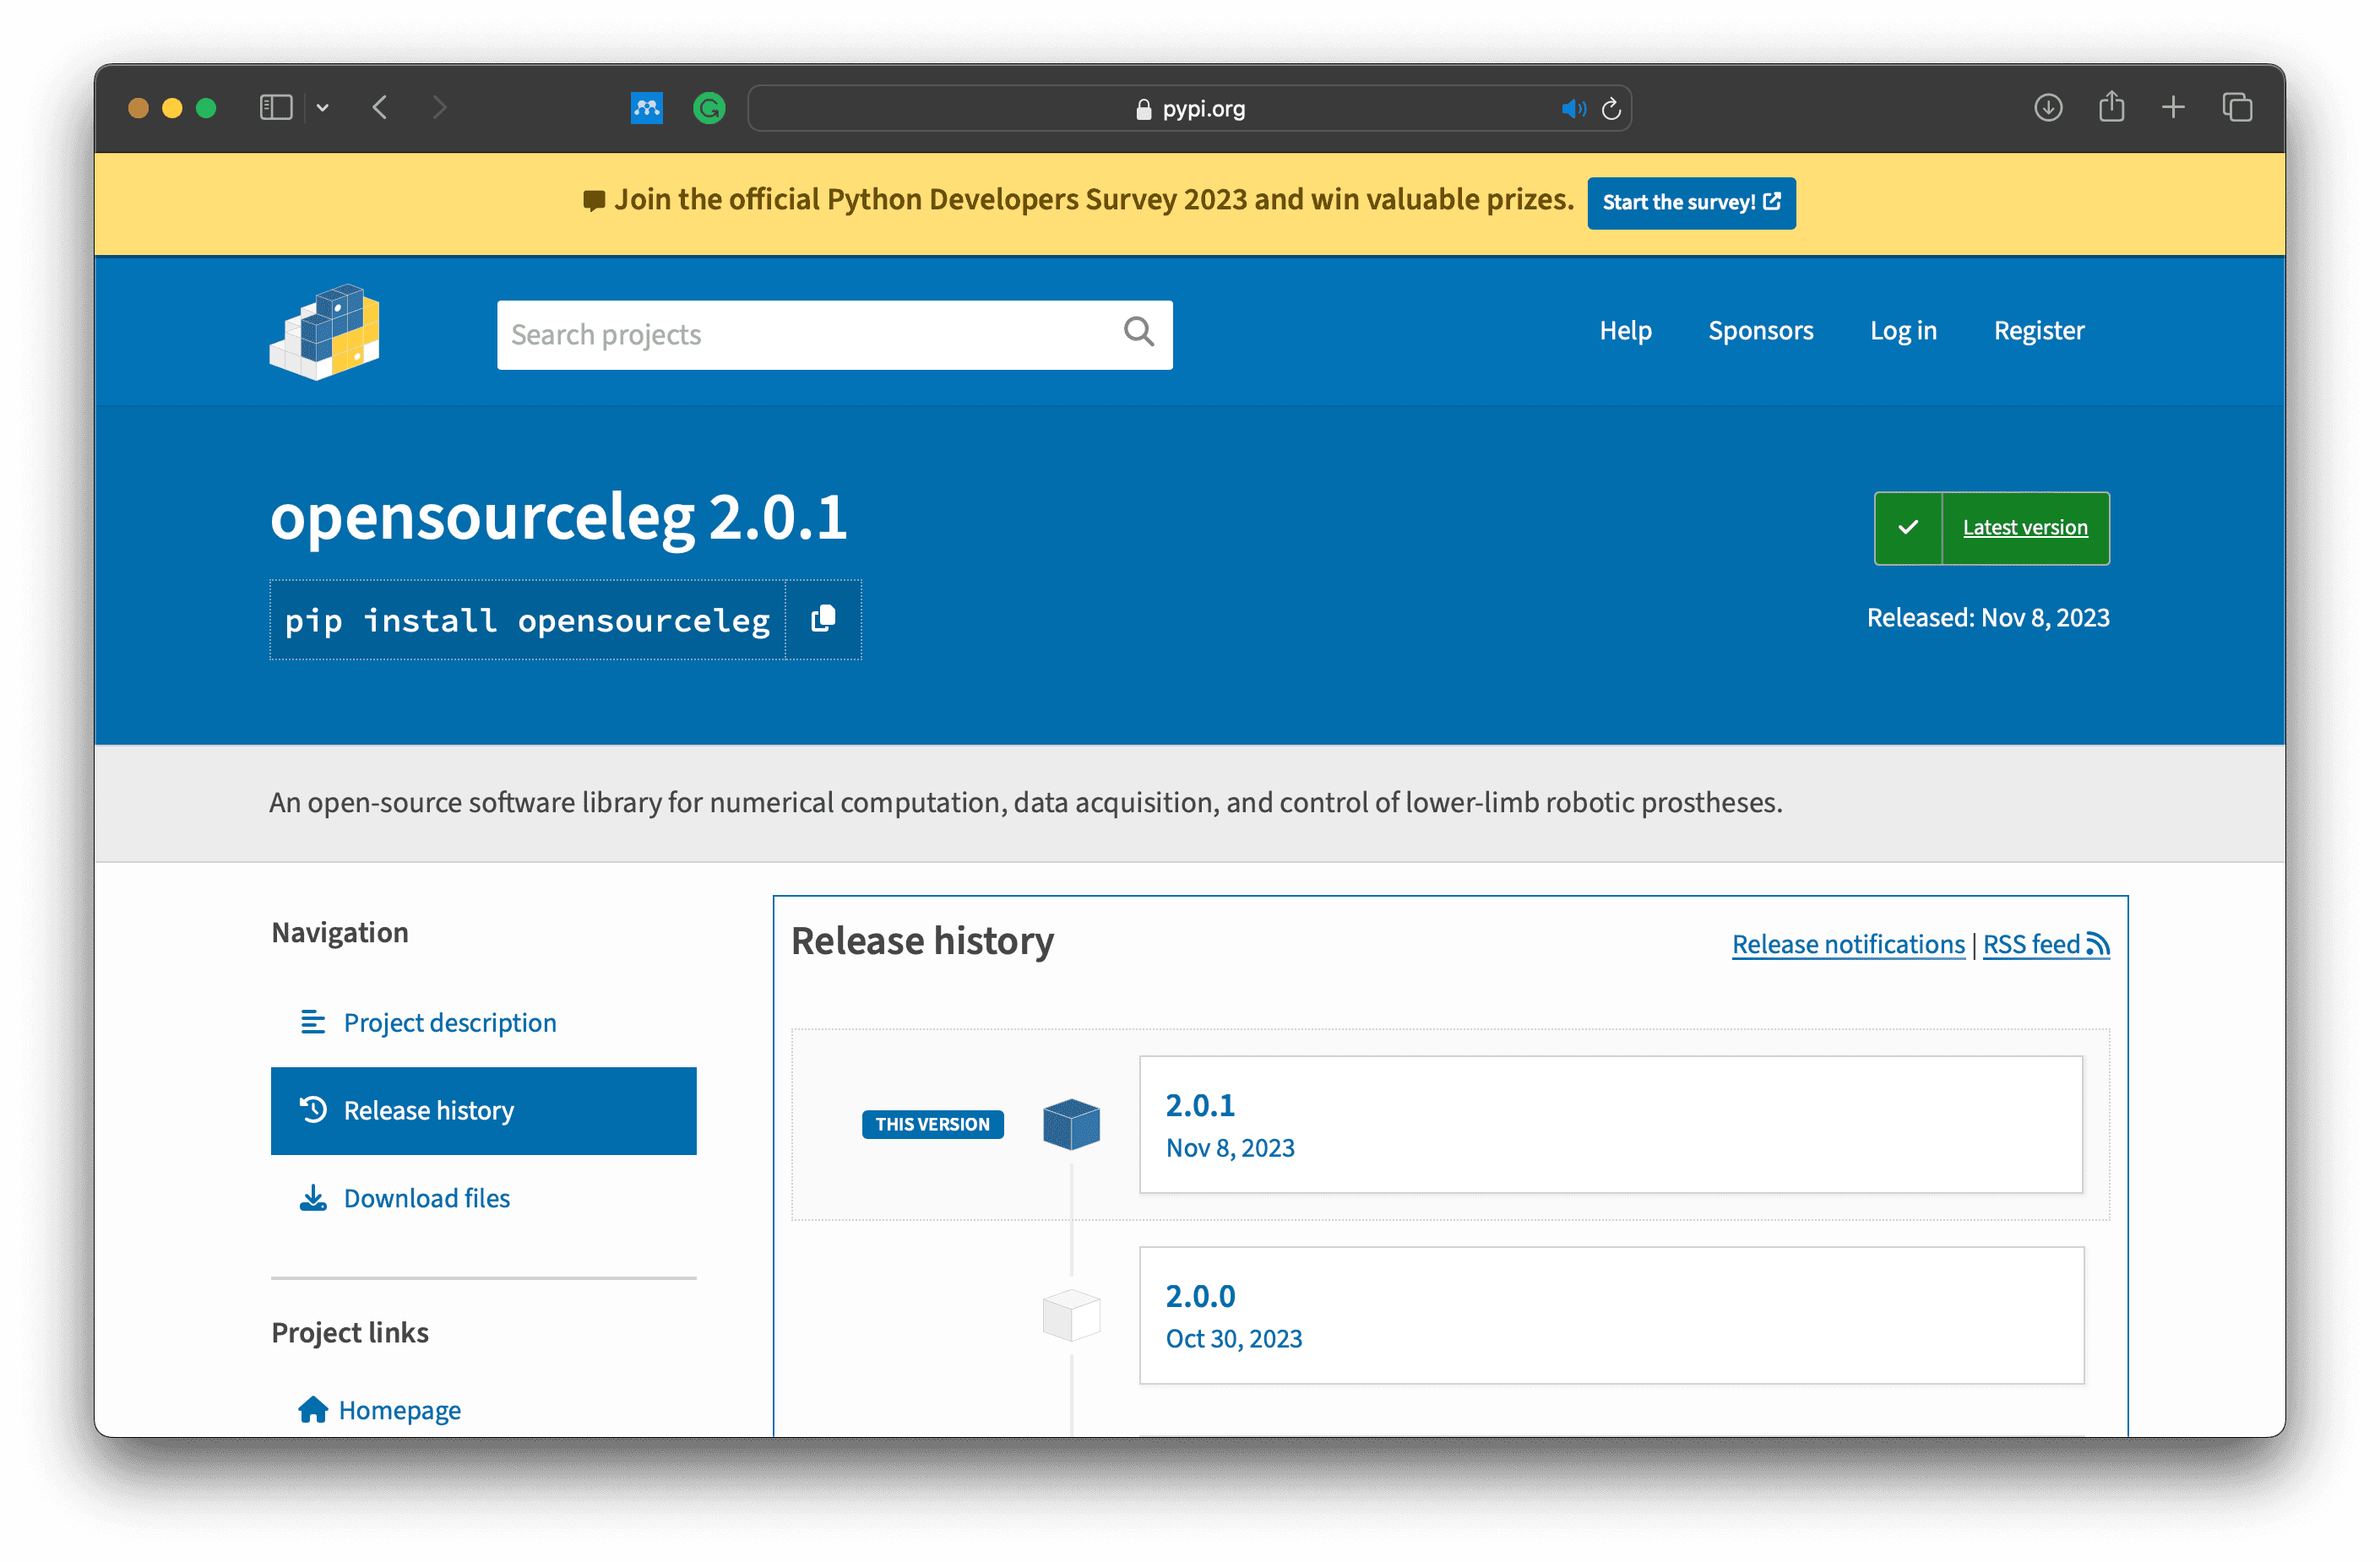The image size is (2380, 1562).
Task: Start the survey button
Action: pyautogui.click(x=1691, y=202)
